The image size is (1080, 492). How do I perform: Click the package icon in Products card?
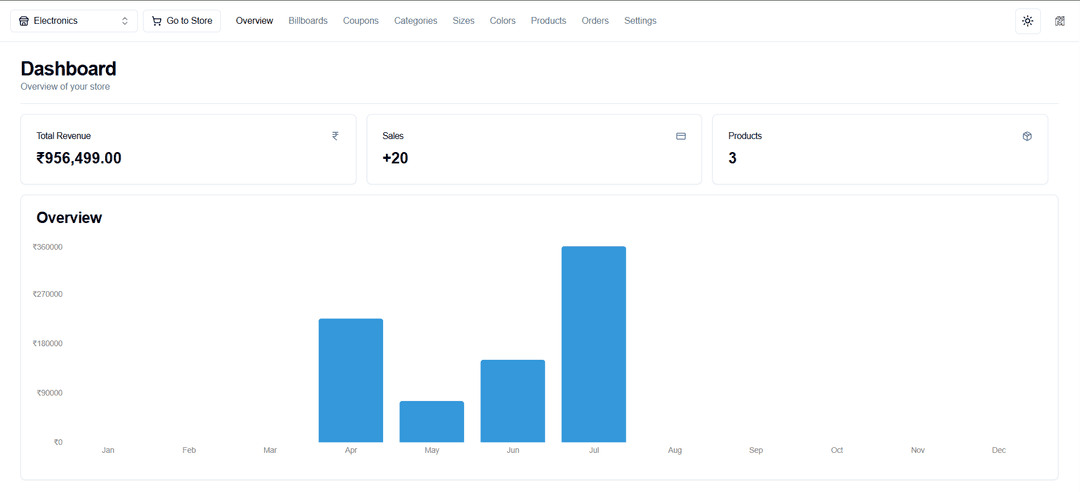pos(1027,136)
